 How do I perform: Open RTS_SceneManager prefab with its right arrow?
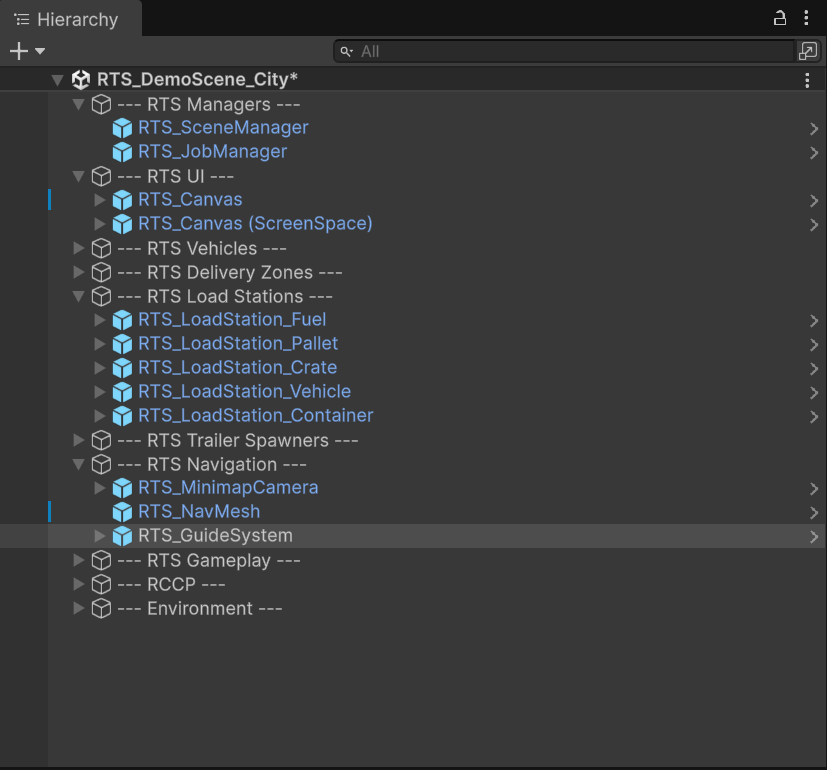click(x=814, y=129)
